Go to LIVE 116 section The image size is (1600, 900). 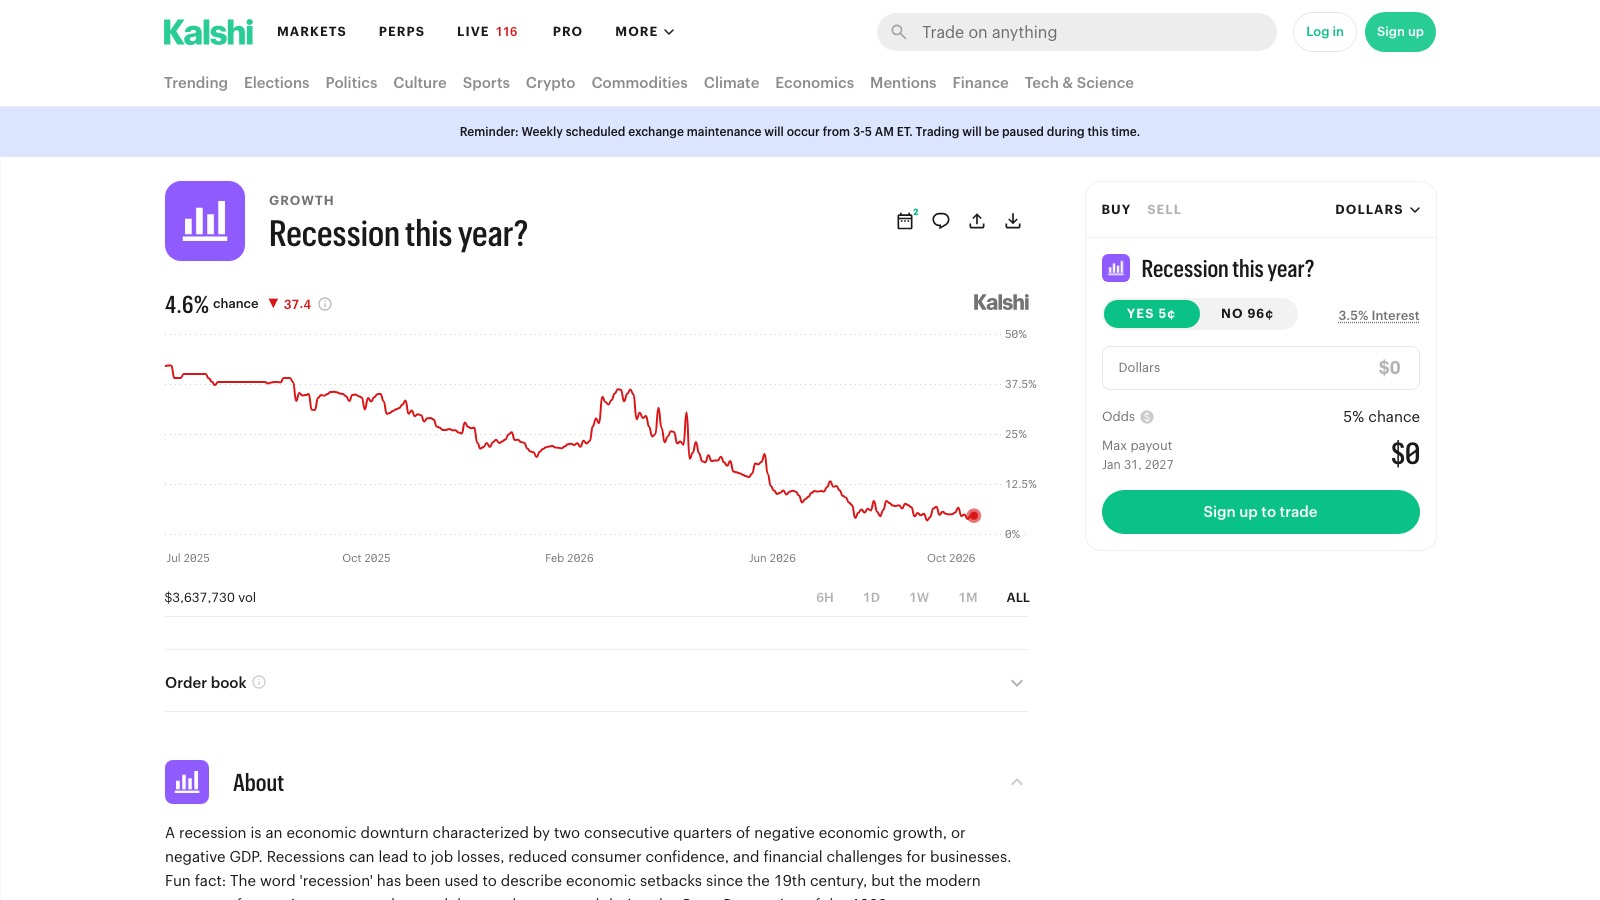click(x=487, y=32)
